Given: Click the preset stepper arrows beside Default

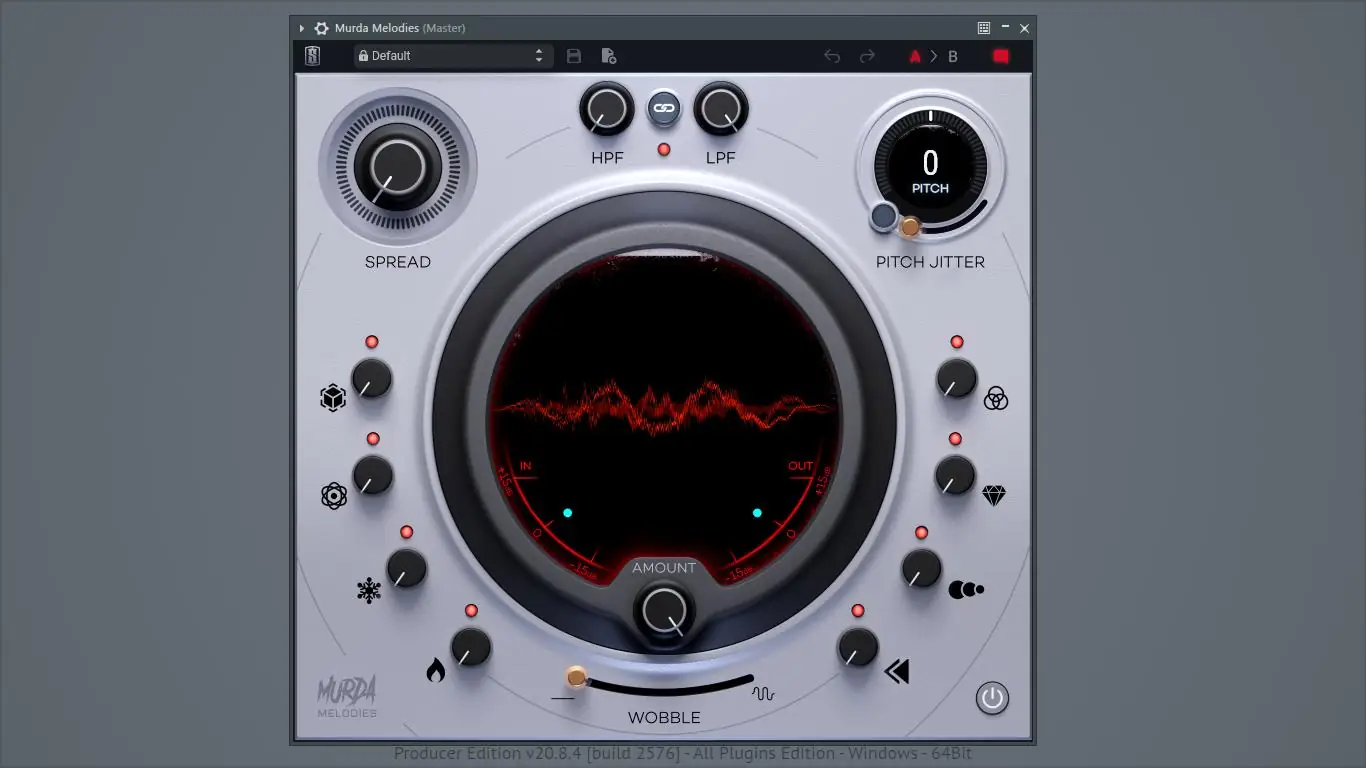Looking at the screenshot, I should pos(540,56).
